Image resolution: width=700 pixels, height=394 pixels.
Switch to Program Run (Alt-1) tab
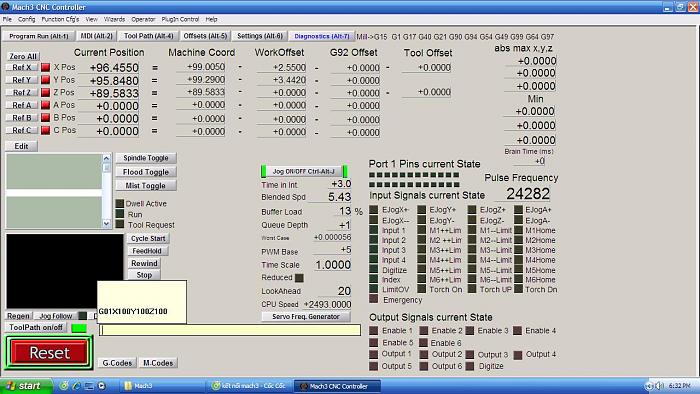pos(39,36)
